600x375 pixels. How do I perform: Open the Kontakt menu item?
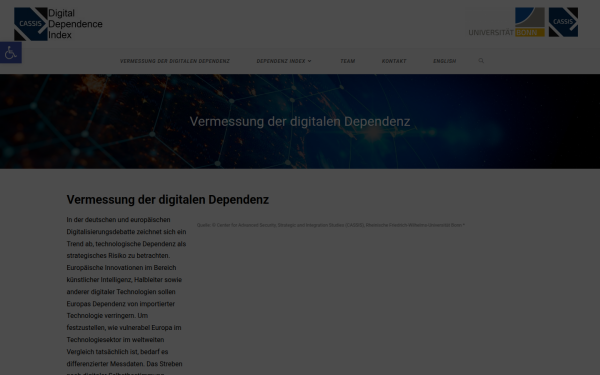pyautogui.click(x=394, y=61)
